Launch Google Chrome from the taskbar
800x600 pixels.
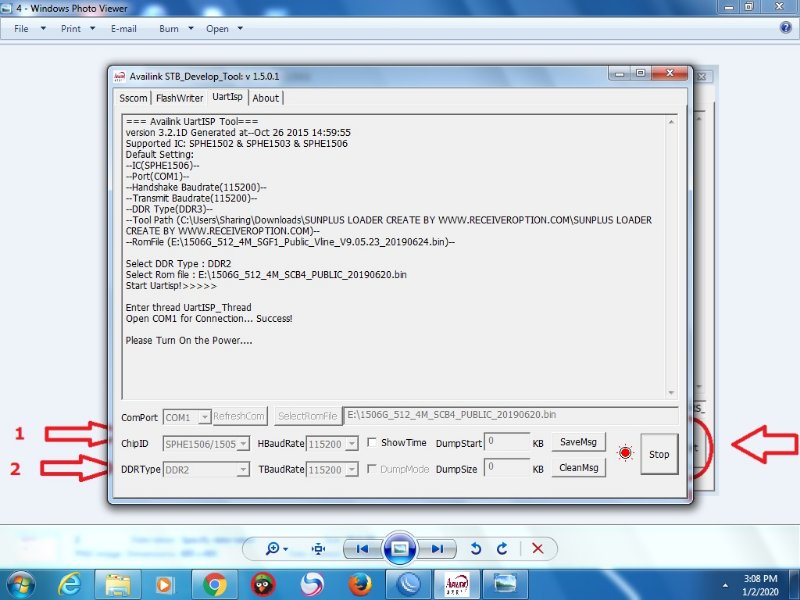(x=214, y=583)
